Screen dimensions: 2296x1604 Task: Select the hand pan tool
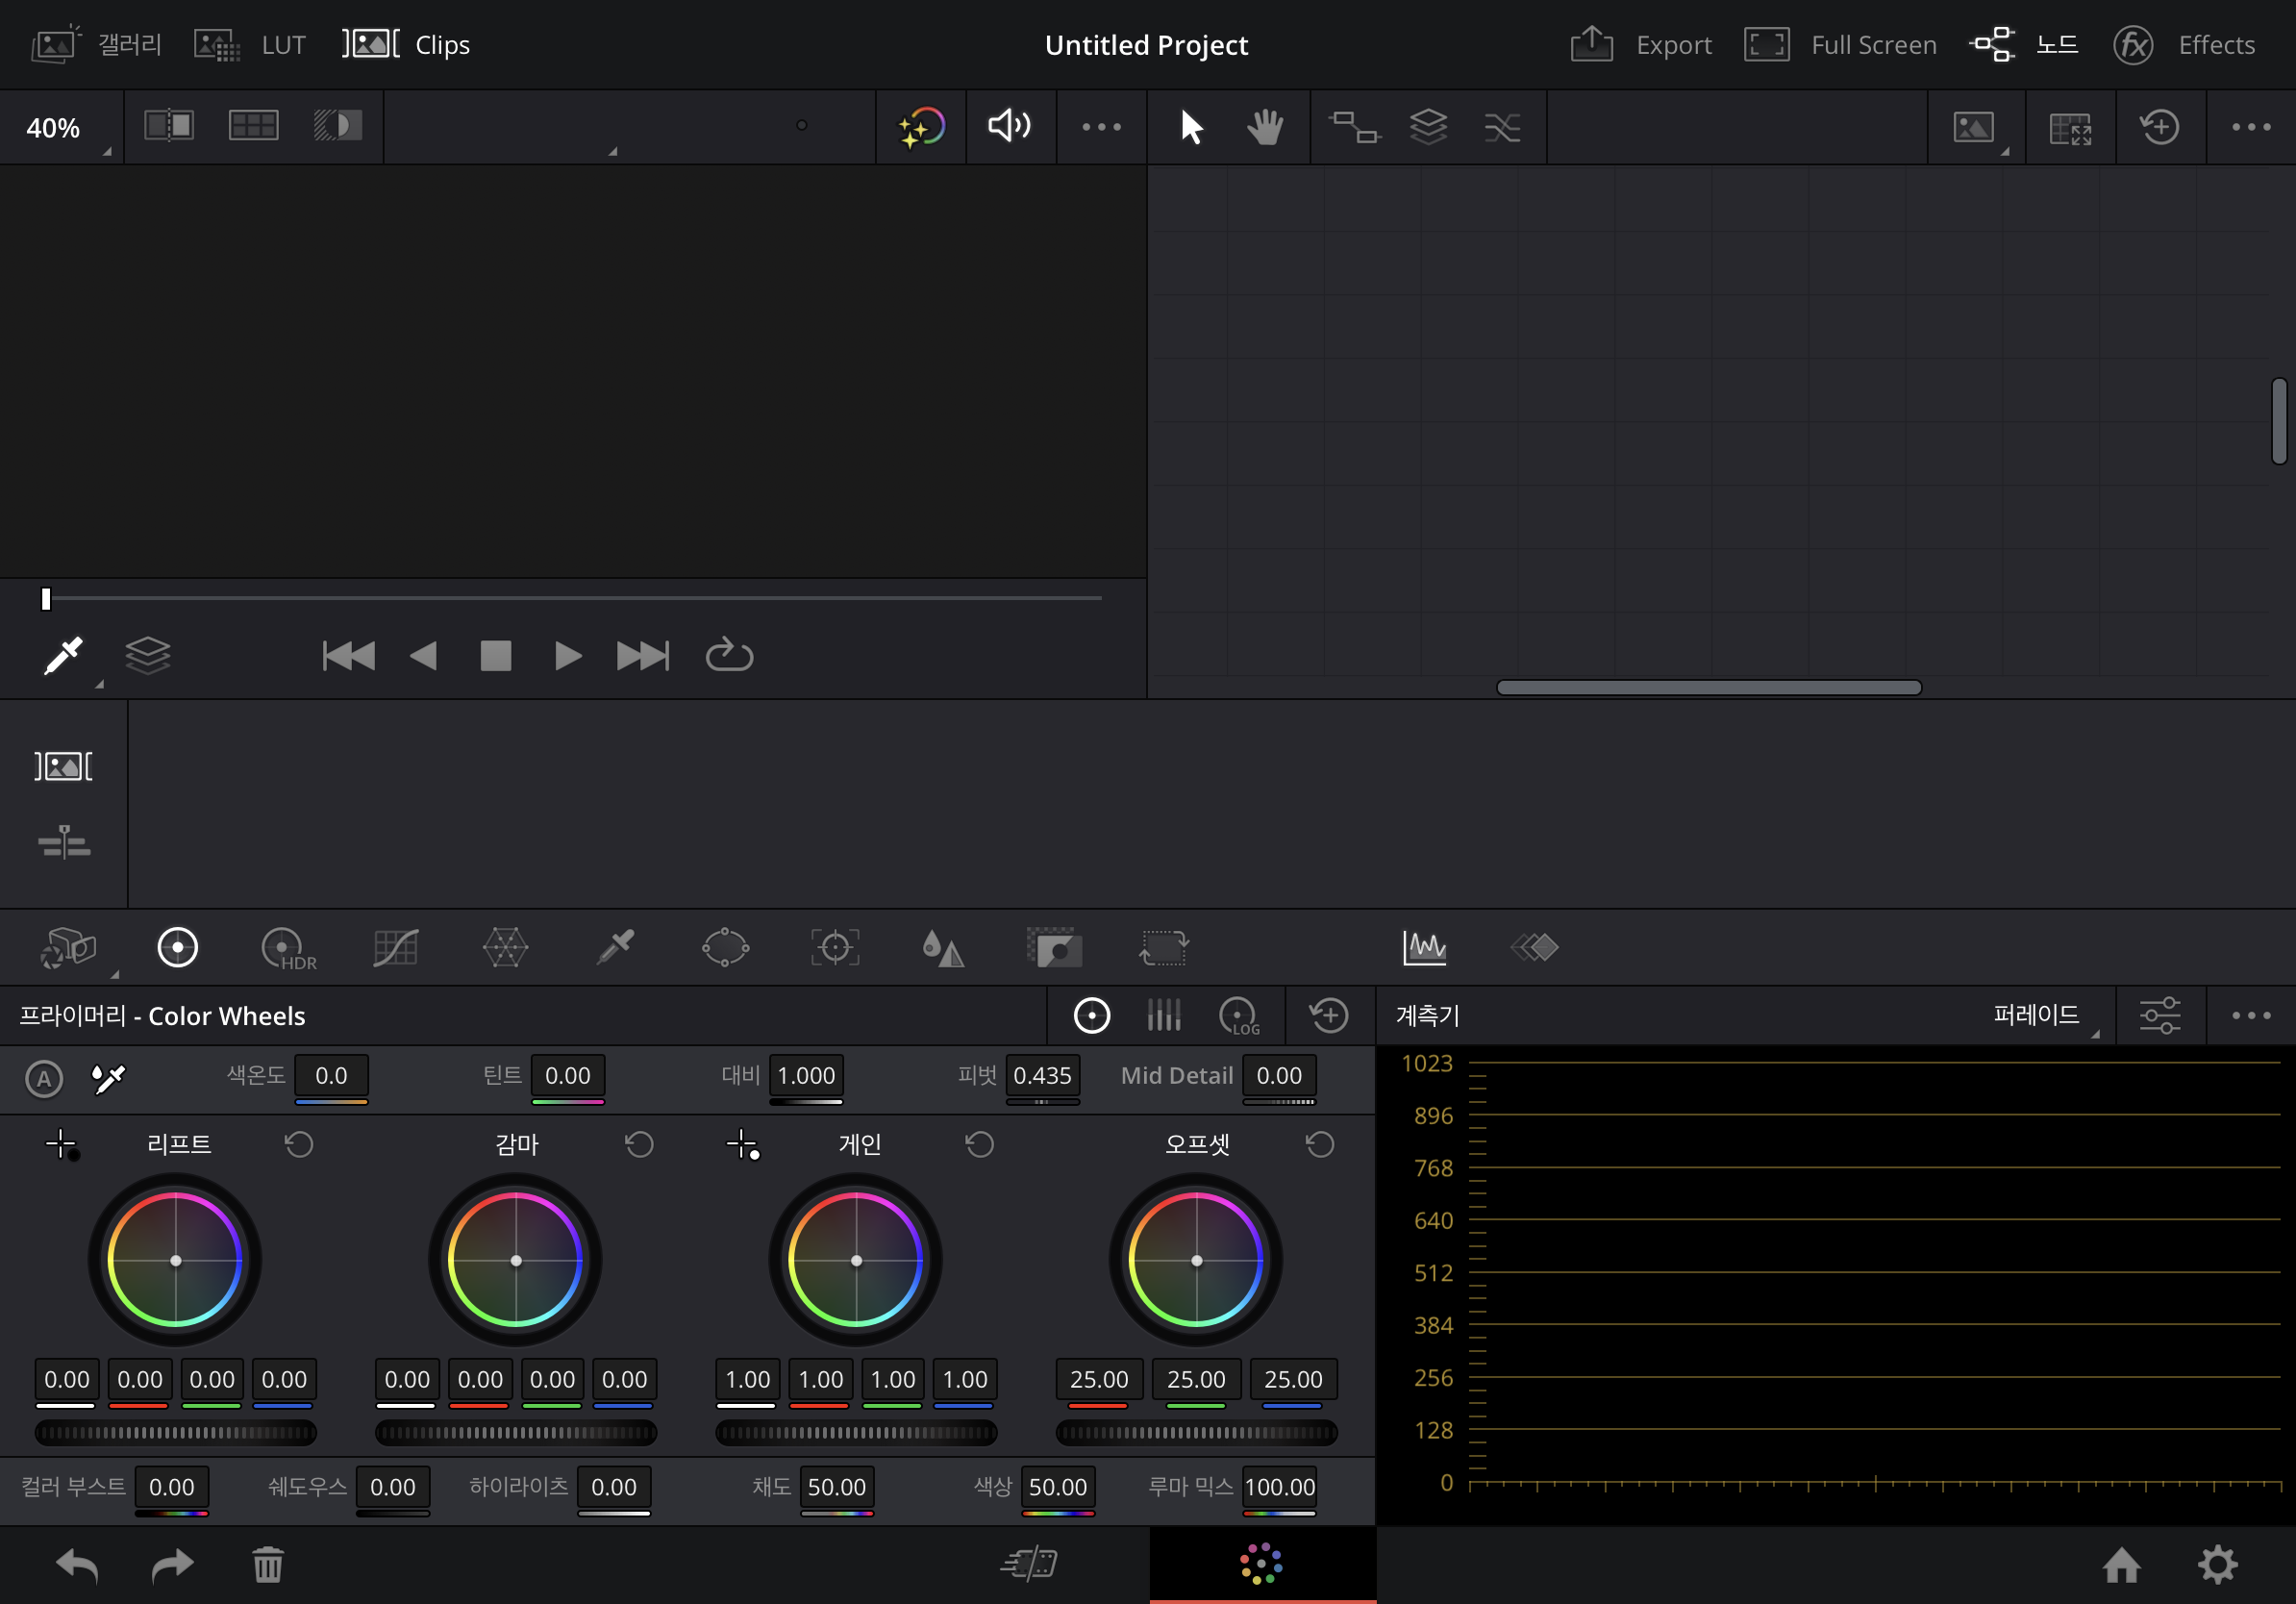(1265, 127)
